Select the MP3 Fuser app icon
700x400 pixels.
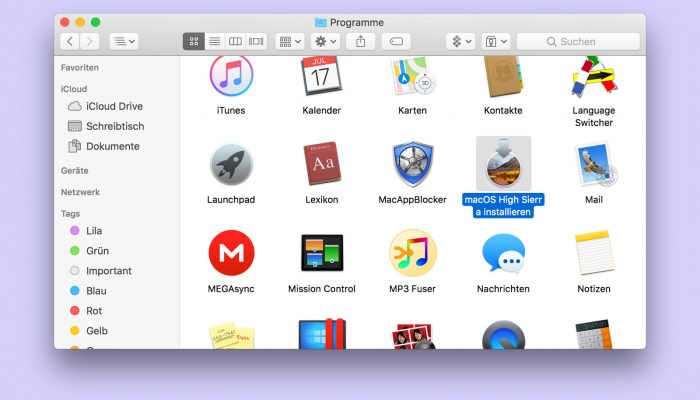click(412, 253)
